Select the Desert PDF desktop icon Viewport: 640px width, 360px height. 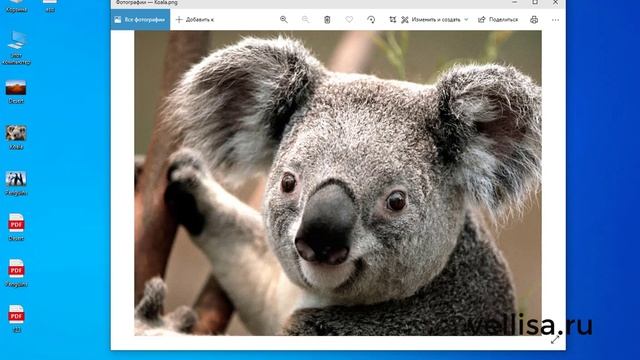pos(16,227)
